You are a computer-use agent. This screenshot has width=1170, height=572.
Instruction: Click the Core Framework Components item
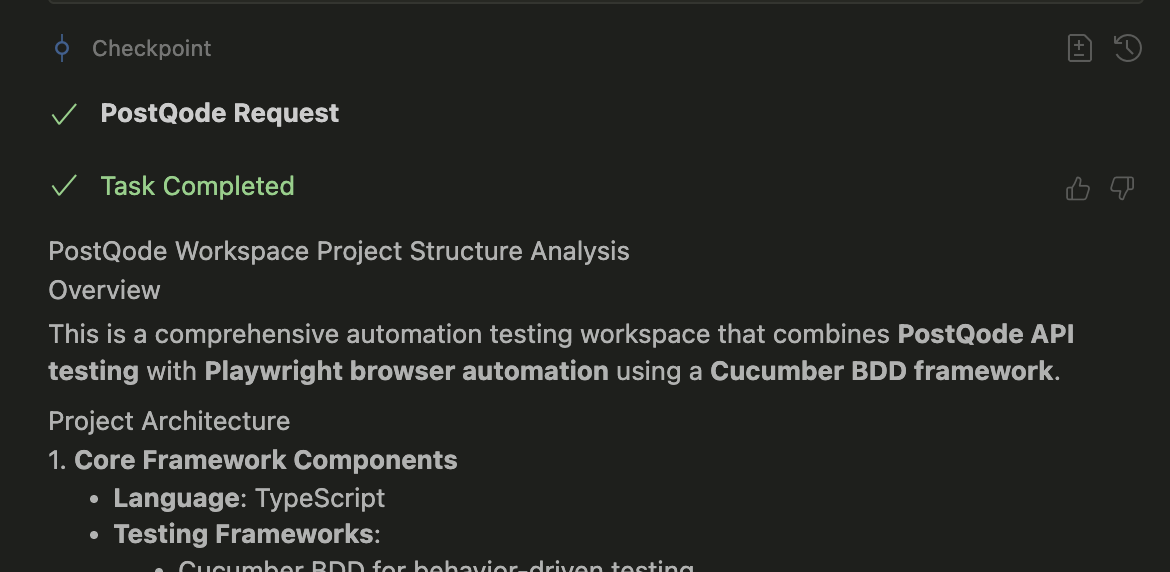[x=265, y=460]
